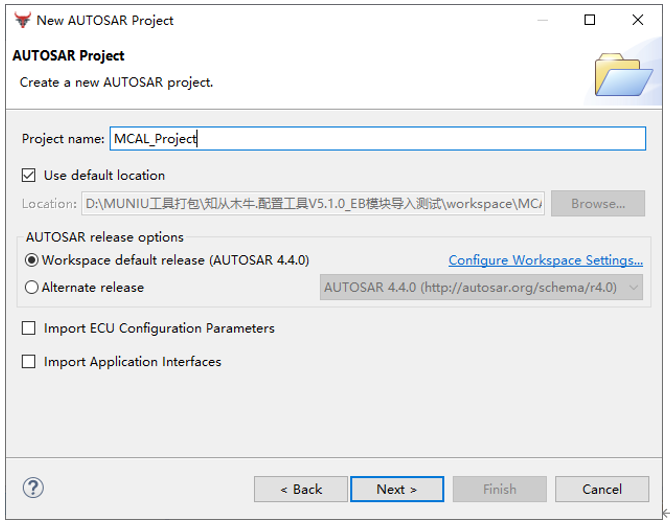
Task: Select Workspace default release radio option
Action: [32, 260]
